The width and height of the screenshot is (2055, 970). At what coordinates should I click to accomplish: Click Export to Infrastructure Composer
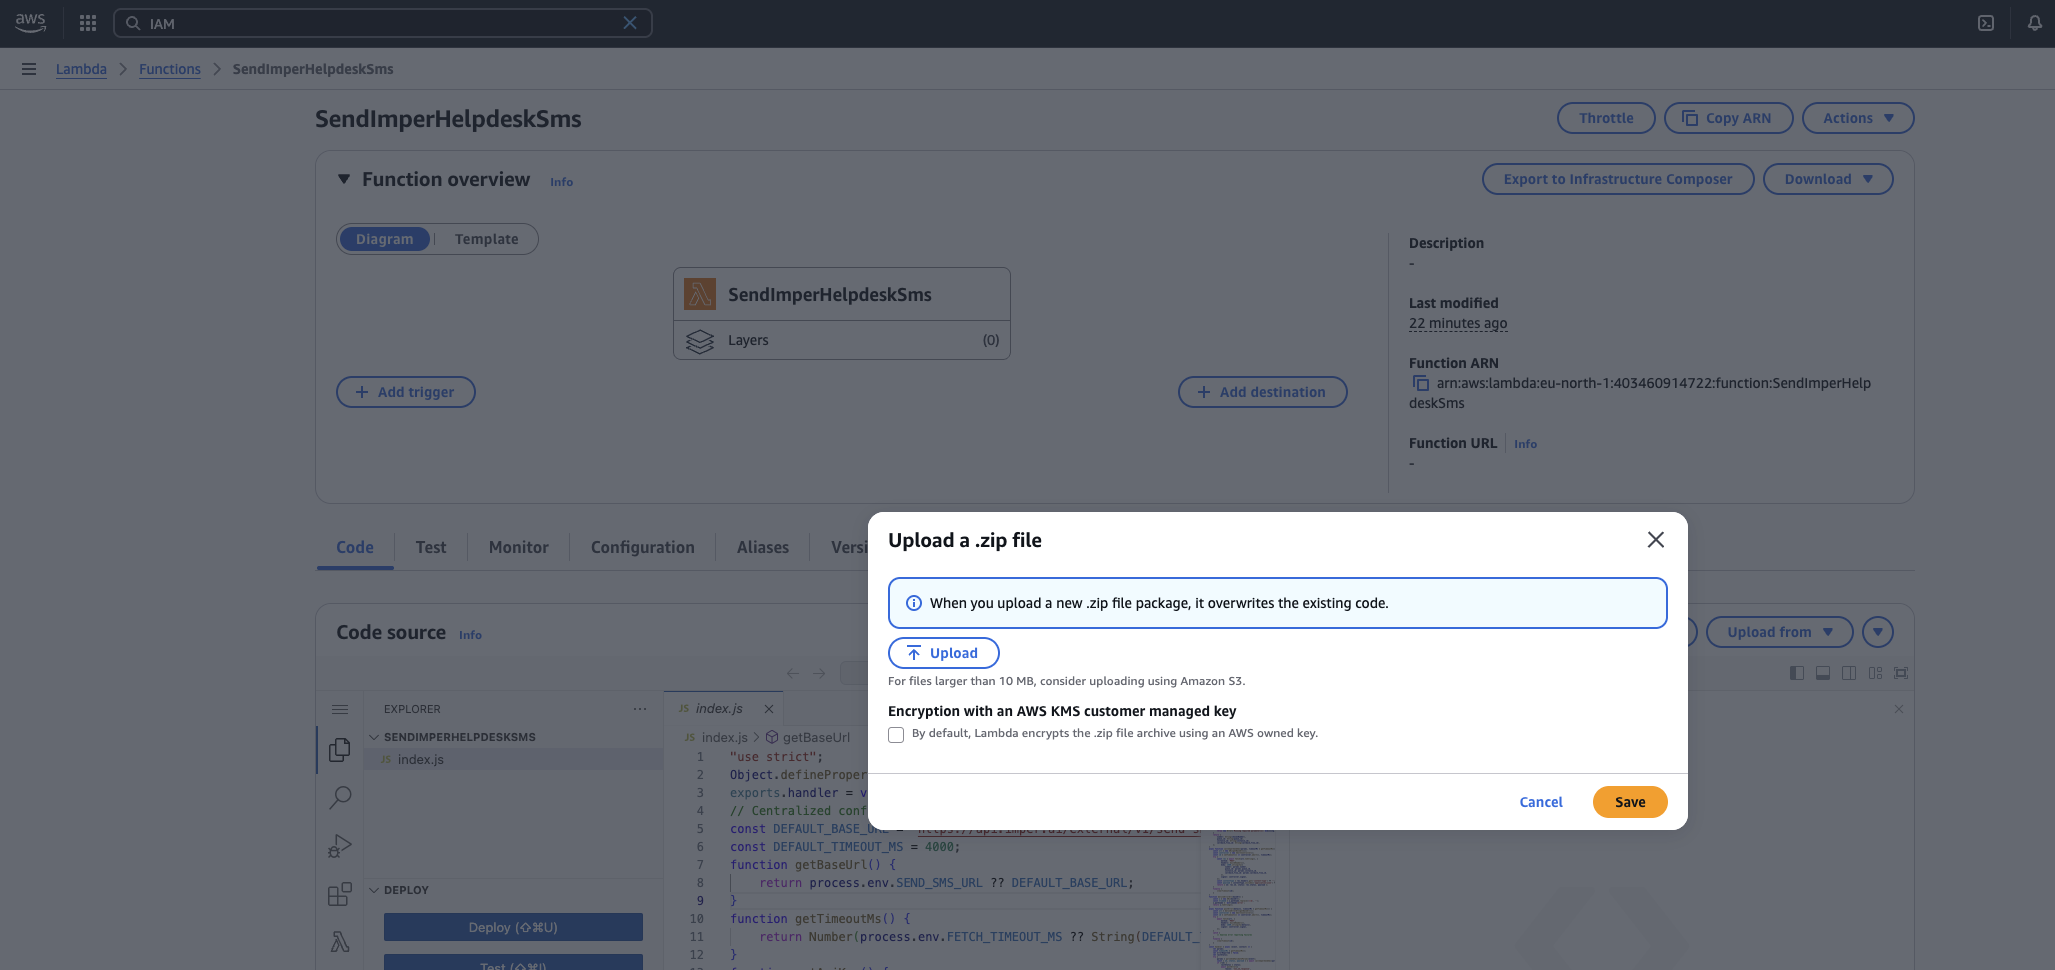[1618, 179]
